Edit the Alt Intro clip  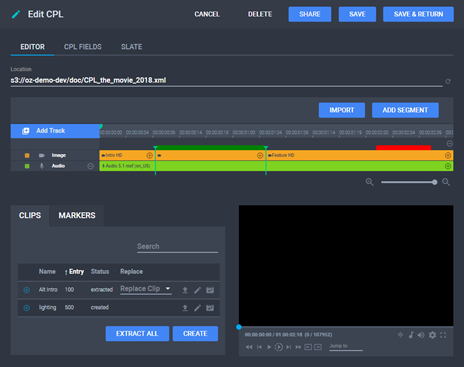pyautogui.click(x=197, y=290)
